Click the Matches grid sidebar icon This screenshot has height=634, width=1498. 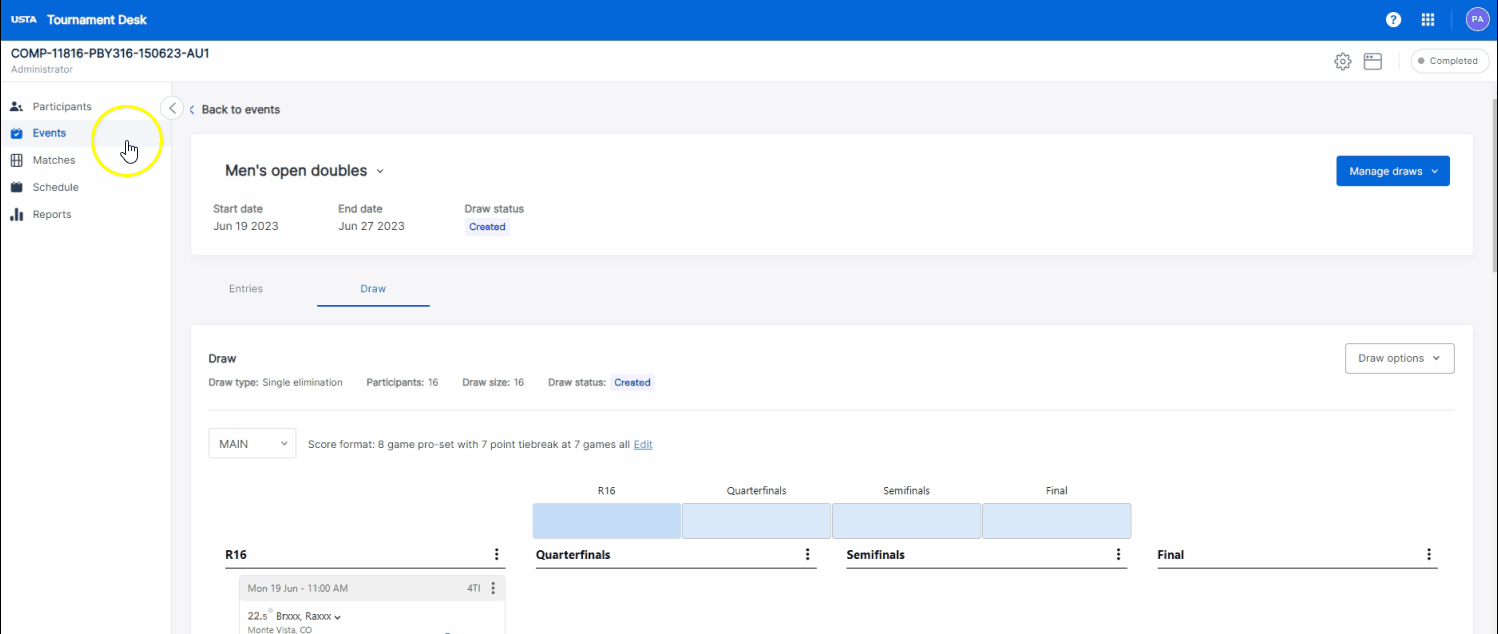pyautogui.click(x=16, y=160)
